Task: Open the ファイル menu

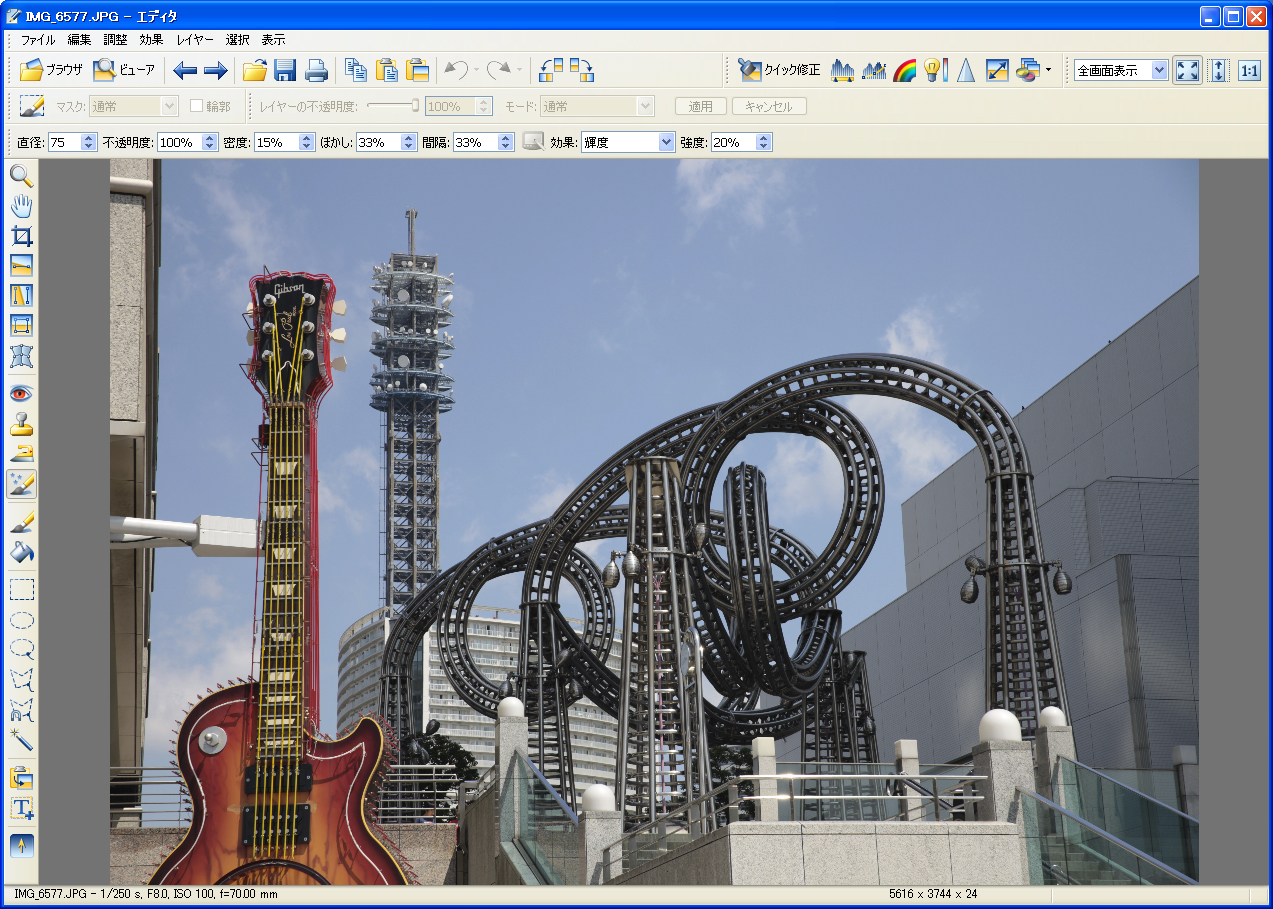Action: (x=38, y=40)
